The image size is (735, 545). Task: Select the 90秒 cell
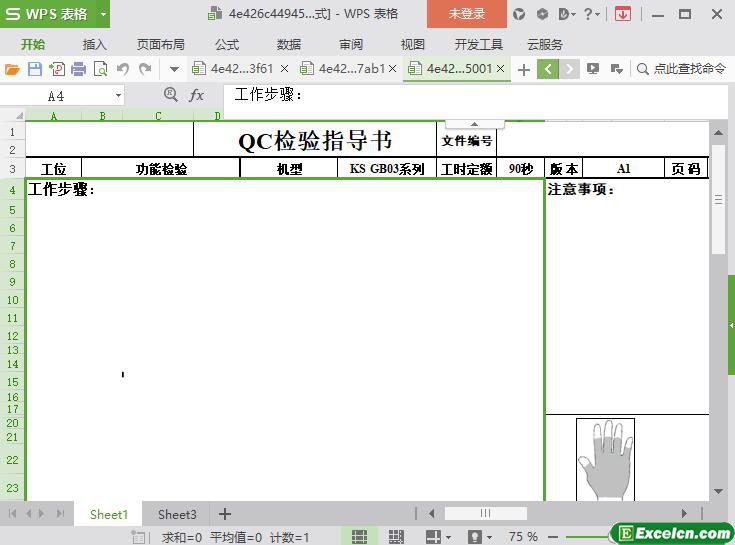click(521, 169)
